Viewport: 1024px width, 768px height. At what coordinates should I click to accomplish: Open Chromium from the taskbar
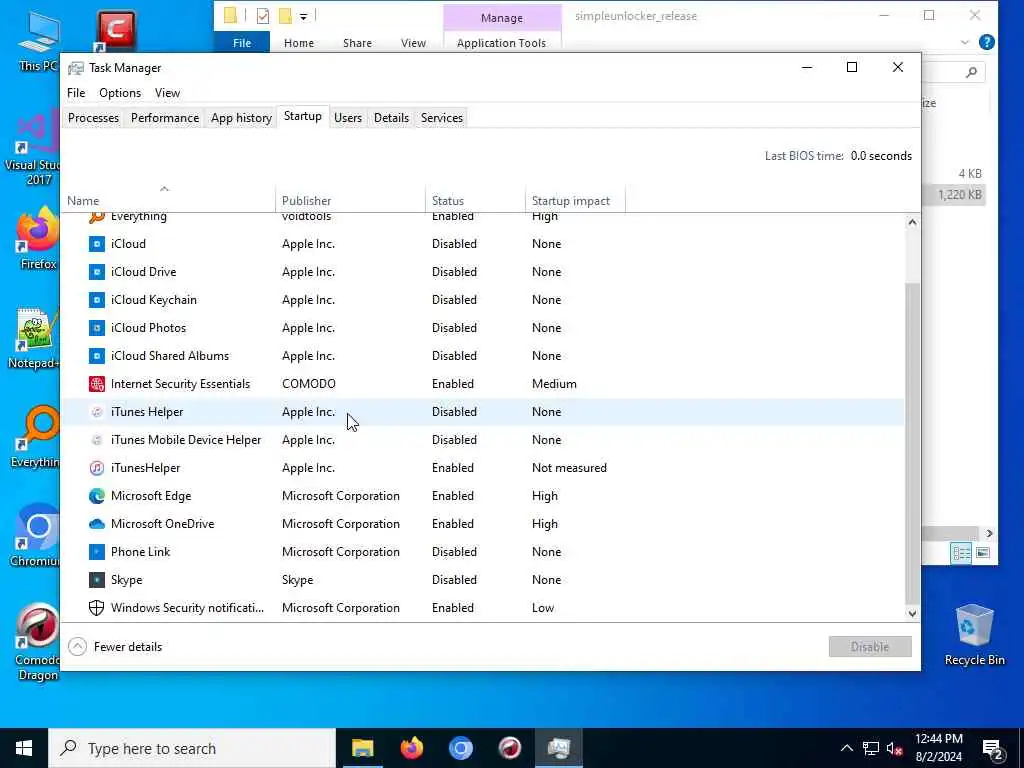(x=460, y=748)
